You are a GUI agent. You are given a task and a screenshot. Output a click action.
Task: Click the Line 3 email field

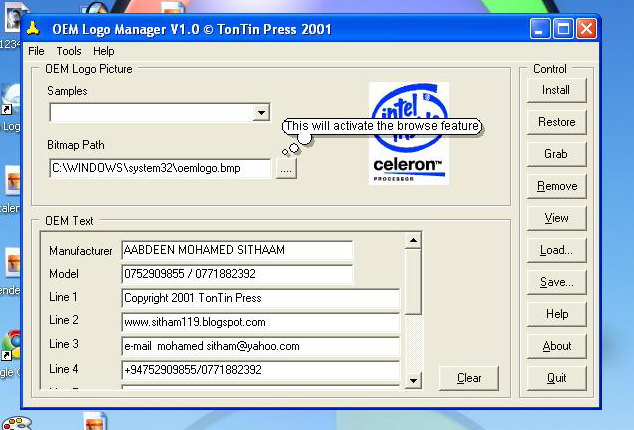pyautogui.click(x=260, y=346)
